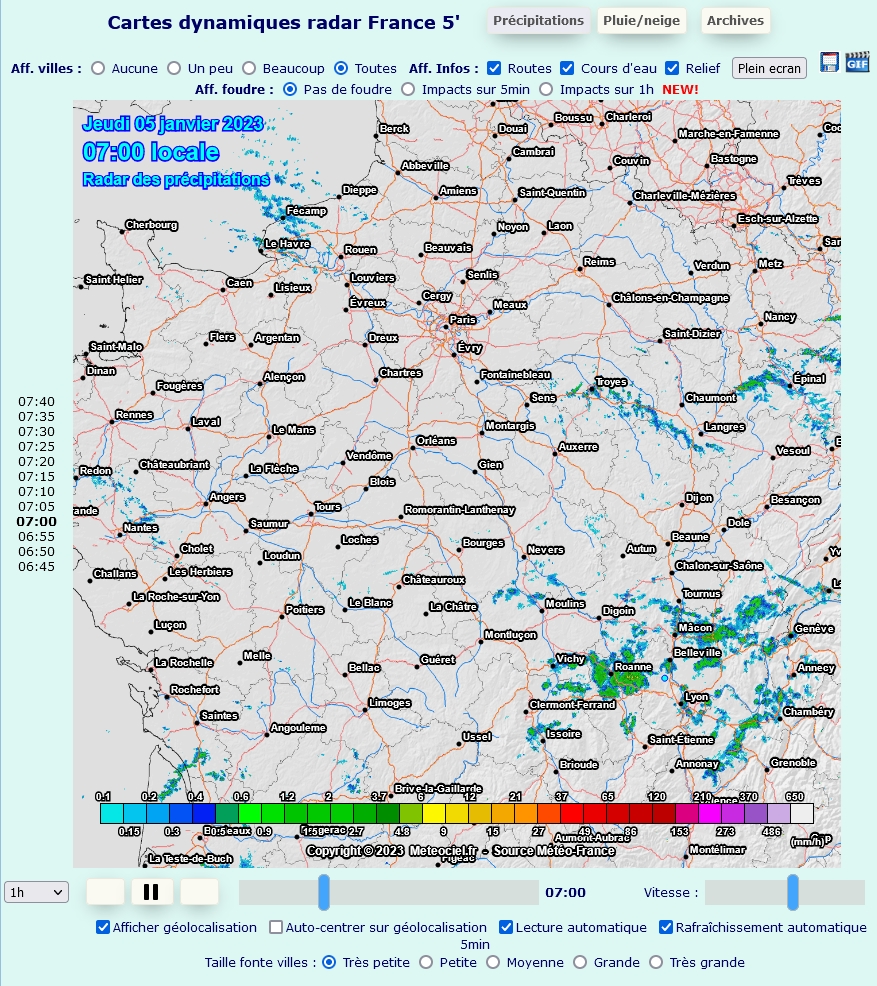Viewport: 877px width, 986px height.
Task: Choose 'Aucune' for city display
Action: click(98, 68)
